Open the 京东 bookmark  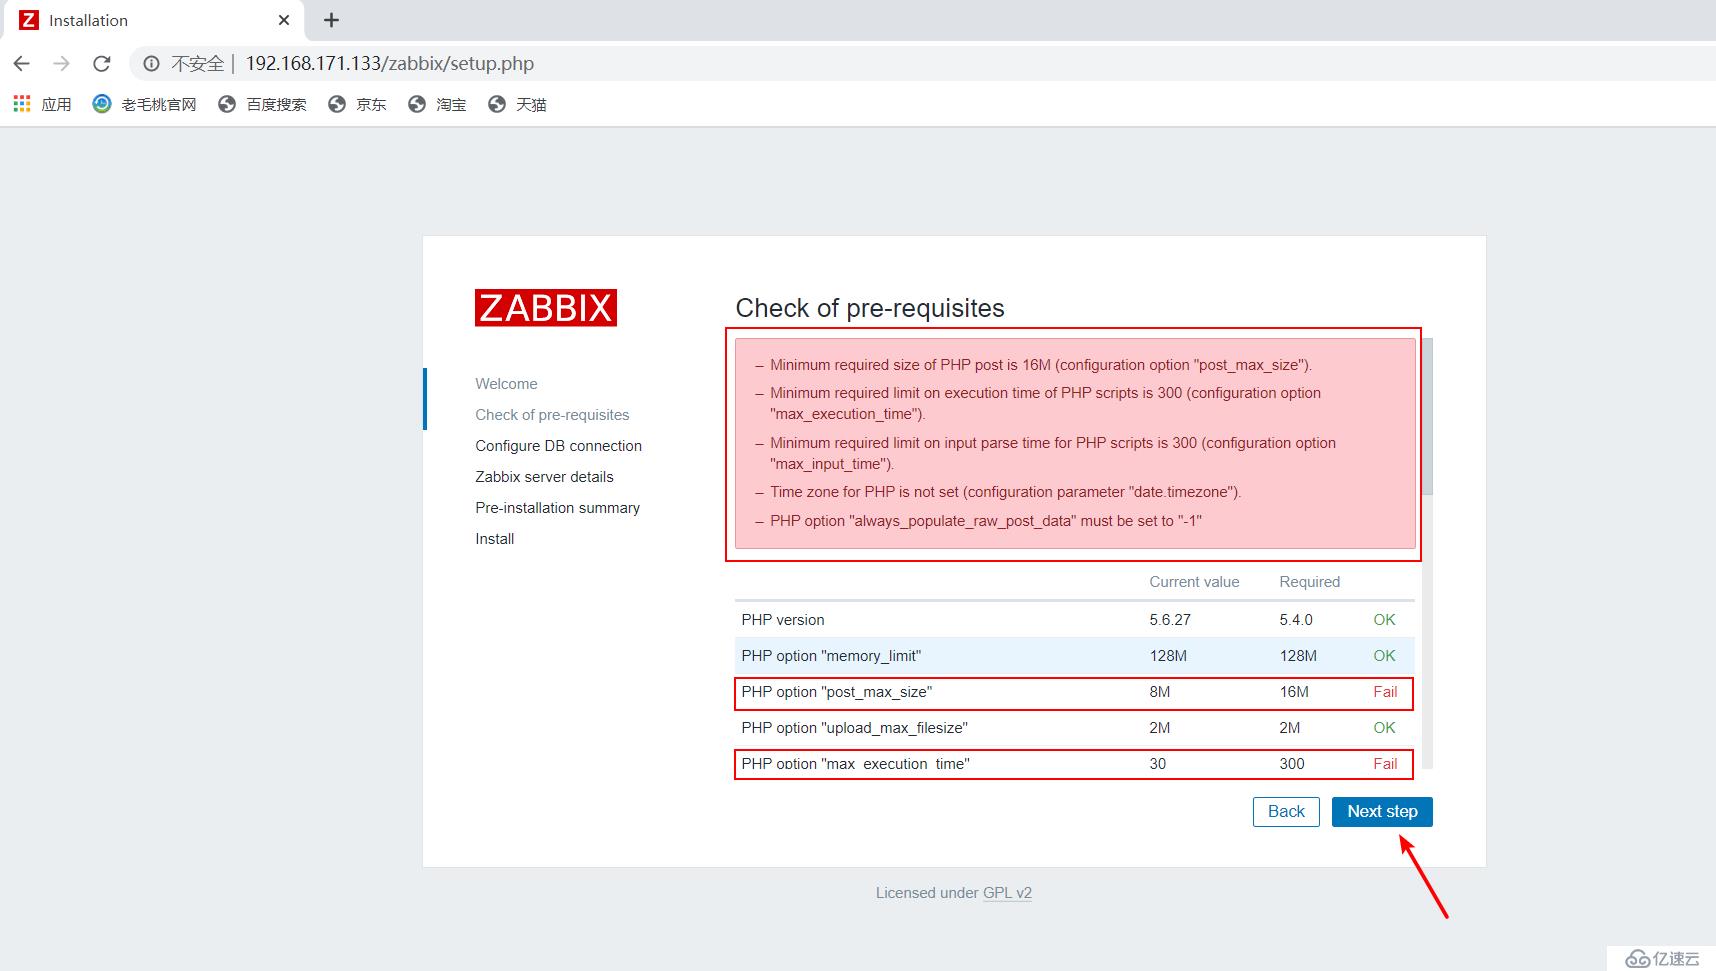(x=357, y=104)
